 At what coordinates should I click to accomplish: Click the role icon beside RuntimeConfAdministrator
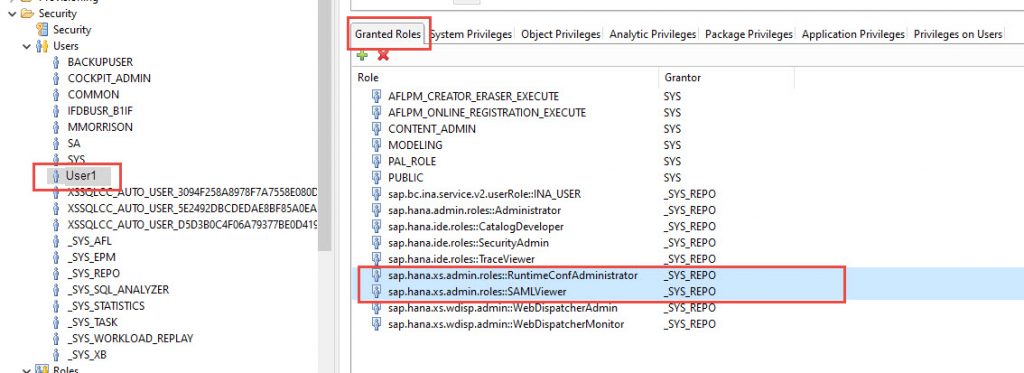click(x=376, y=275)
